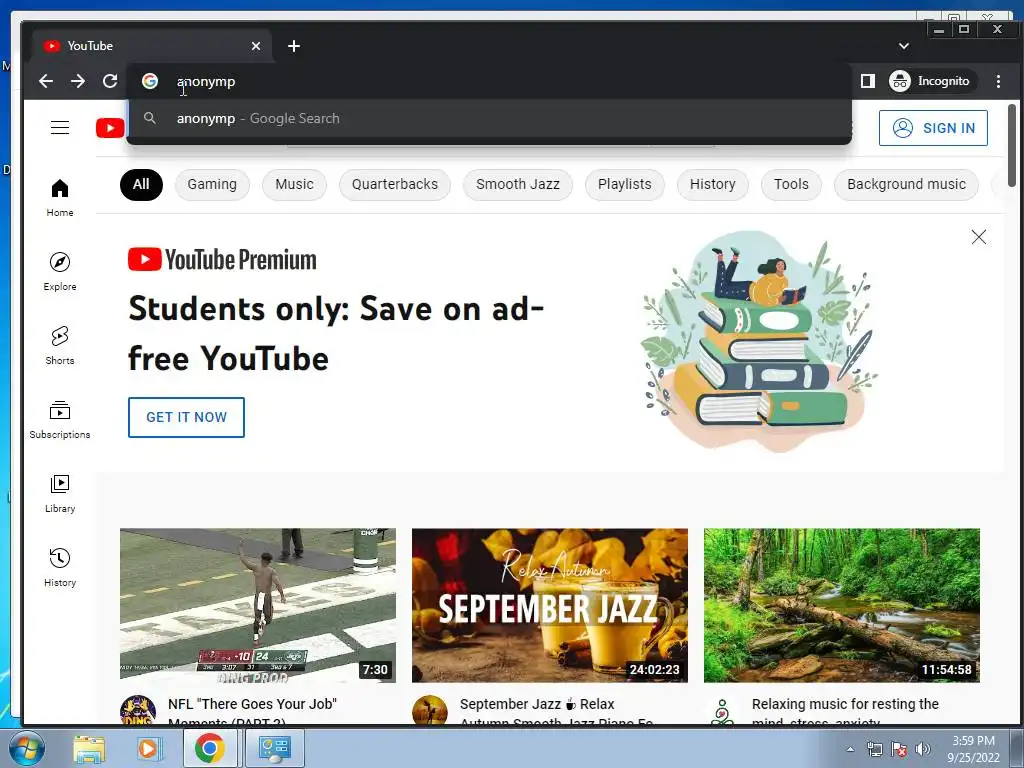The height and width of the screenshot is (768, 1024).
Task: Click the Action Center flag tray icon
Action: pyautogui.click(x=899, y=749)
